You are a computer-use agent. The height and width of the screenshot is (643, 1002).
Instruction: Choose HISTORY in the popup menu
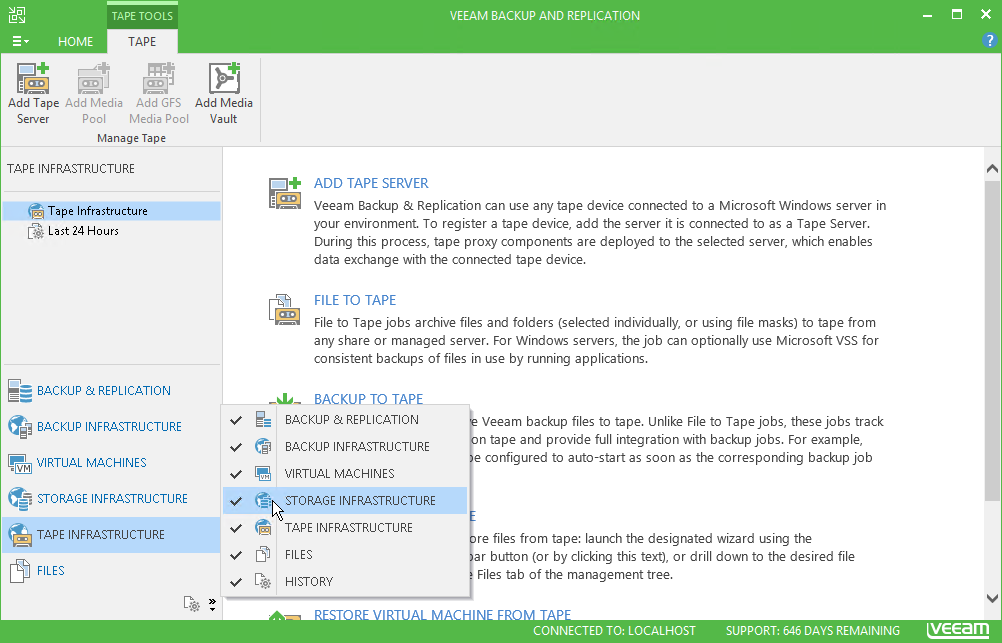345,582
